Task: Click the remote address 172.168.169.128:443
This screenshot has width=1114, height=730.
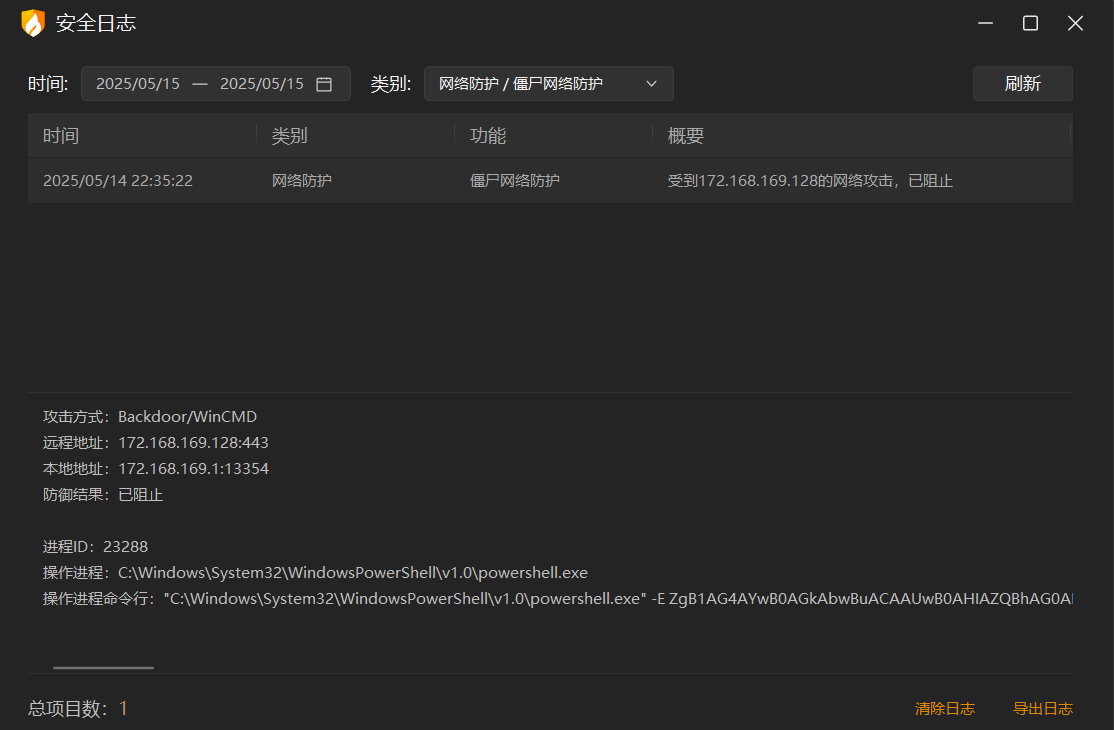Action: tap(193, 442)
